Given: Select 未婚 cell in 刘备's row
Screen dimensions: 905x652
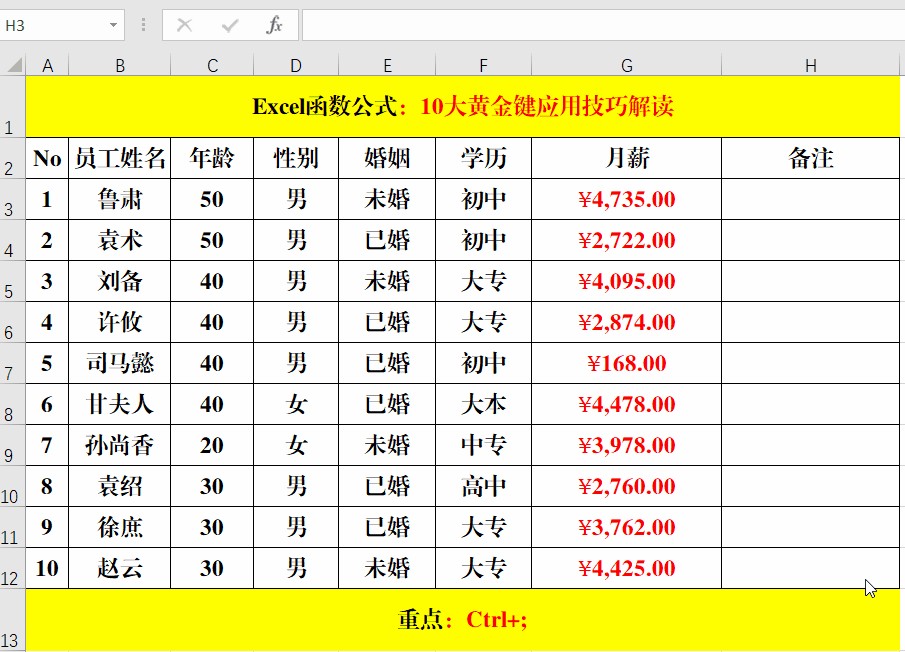Looking at the screenshot, I should pos(387,281).
